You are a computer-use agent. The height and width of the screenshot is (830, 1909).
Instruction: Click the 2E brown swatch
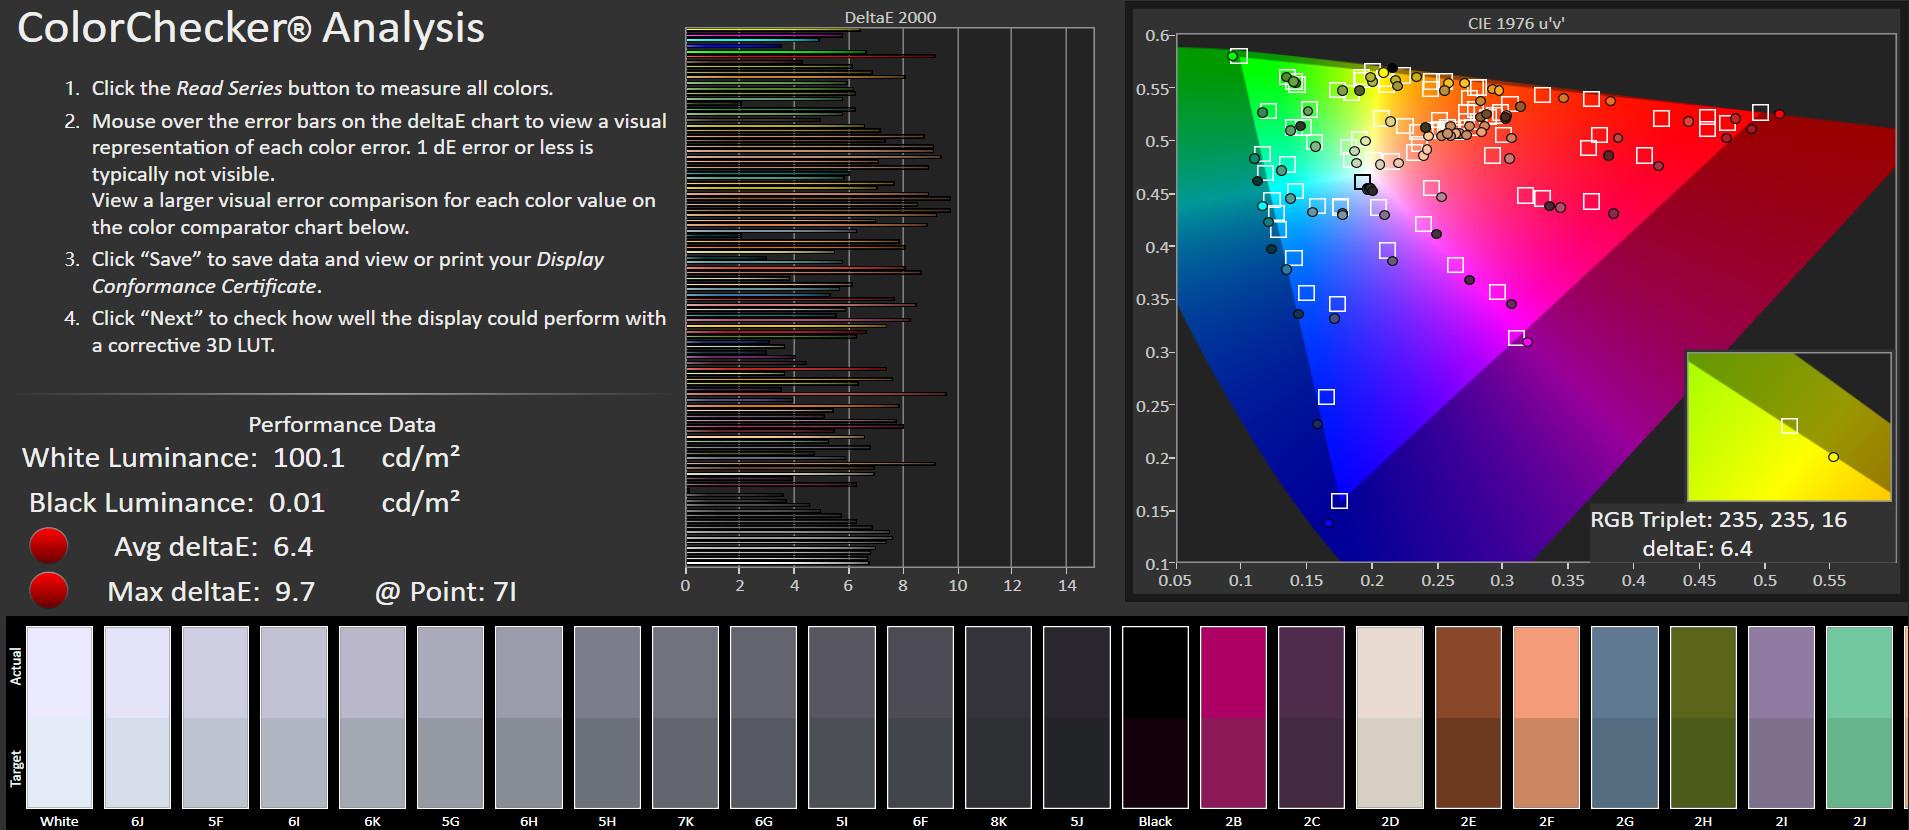point(1468,717)
